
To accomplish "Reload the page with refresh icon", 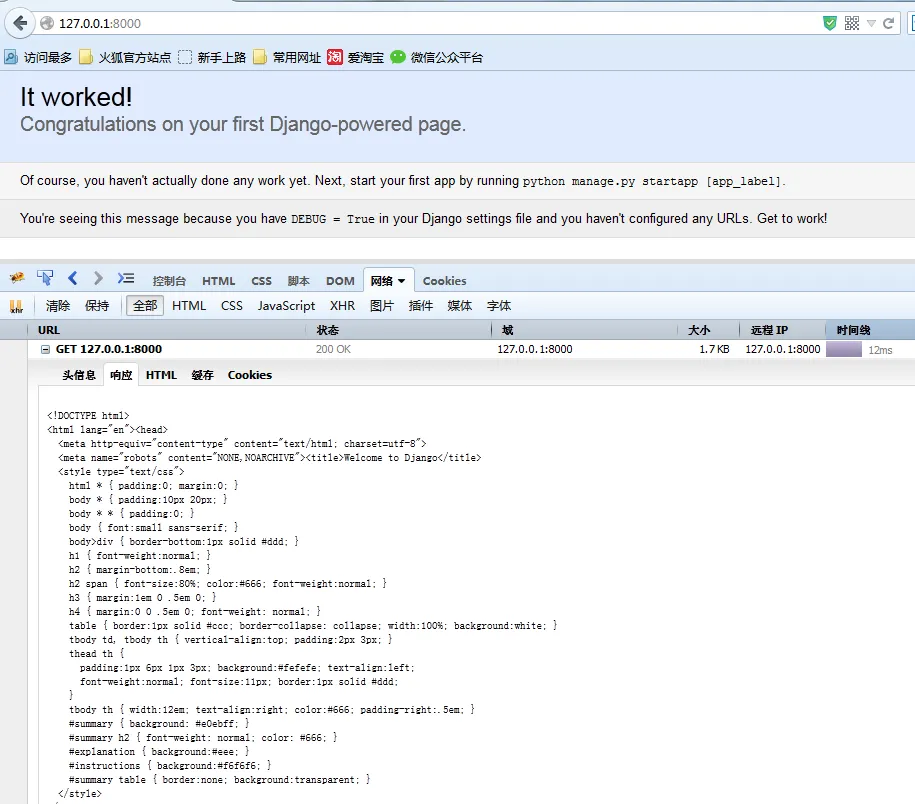I will [888, 23].
